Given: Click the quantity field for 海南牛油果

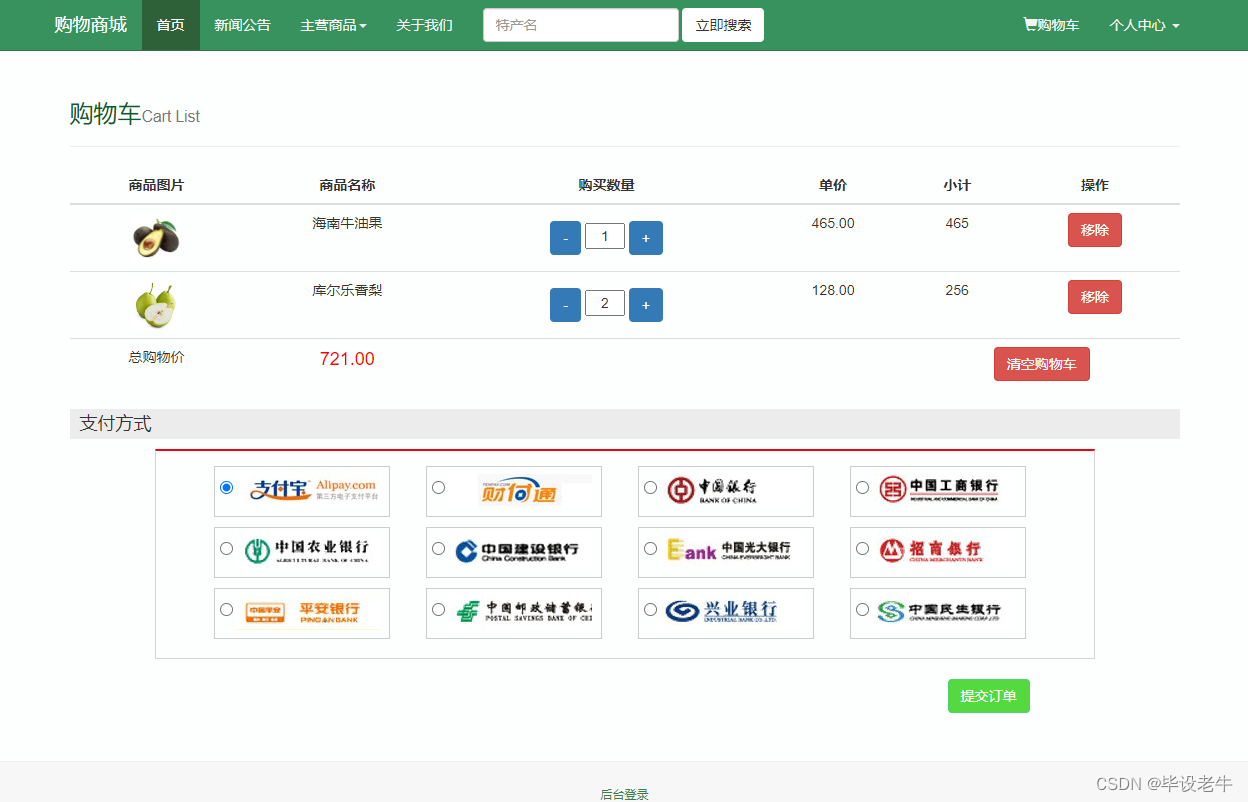Looking at the screenshot, I should (605, 236).
